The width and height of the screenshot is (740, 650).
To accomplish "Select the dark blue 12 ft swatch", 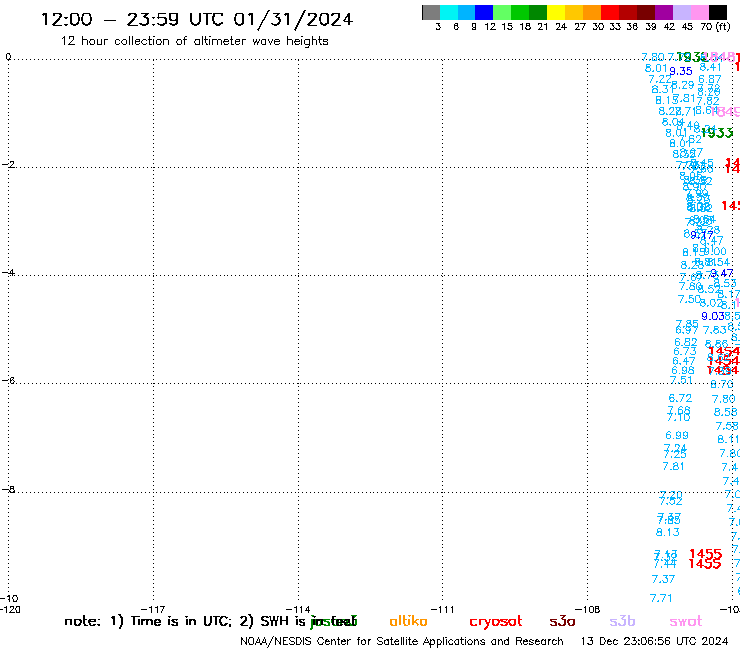I will pyautogui.click(x=485, y=12).
